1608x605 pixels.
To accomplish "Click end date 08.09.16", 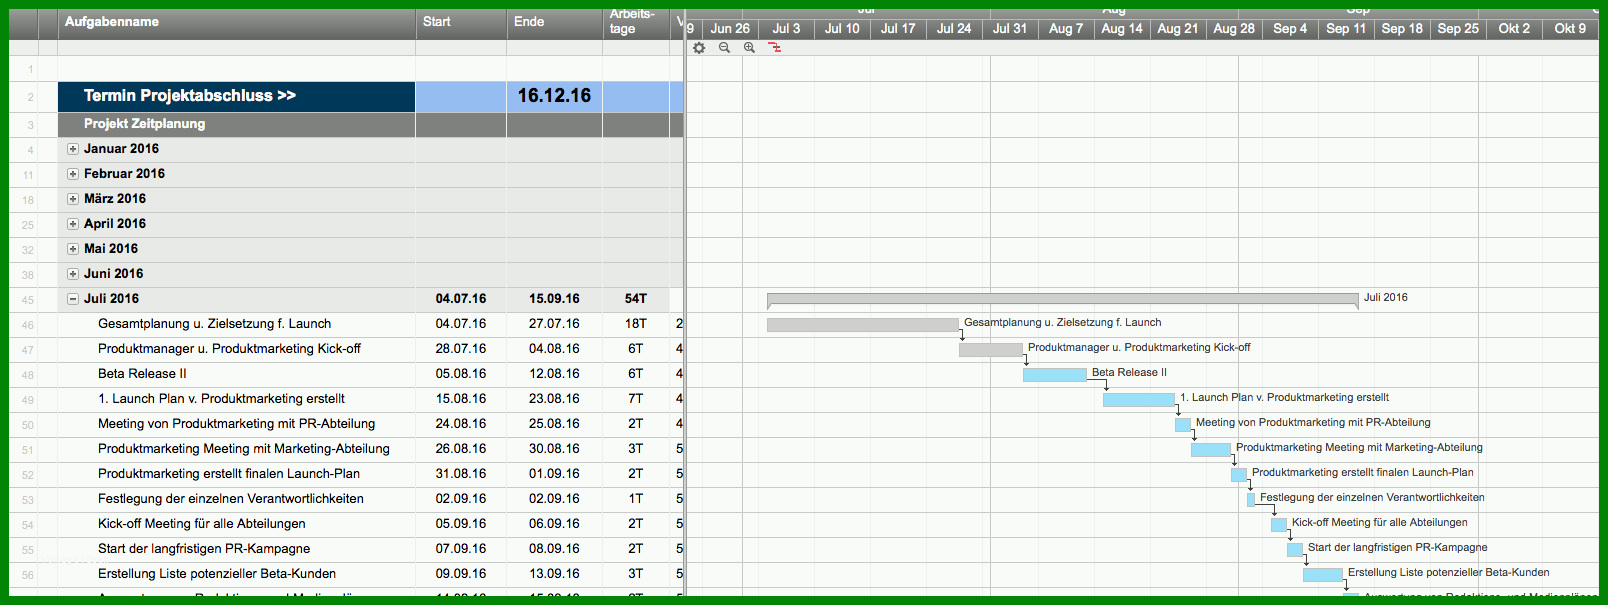I will (x=555, y=549).
